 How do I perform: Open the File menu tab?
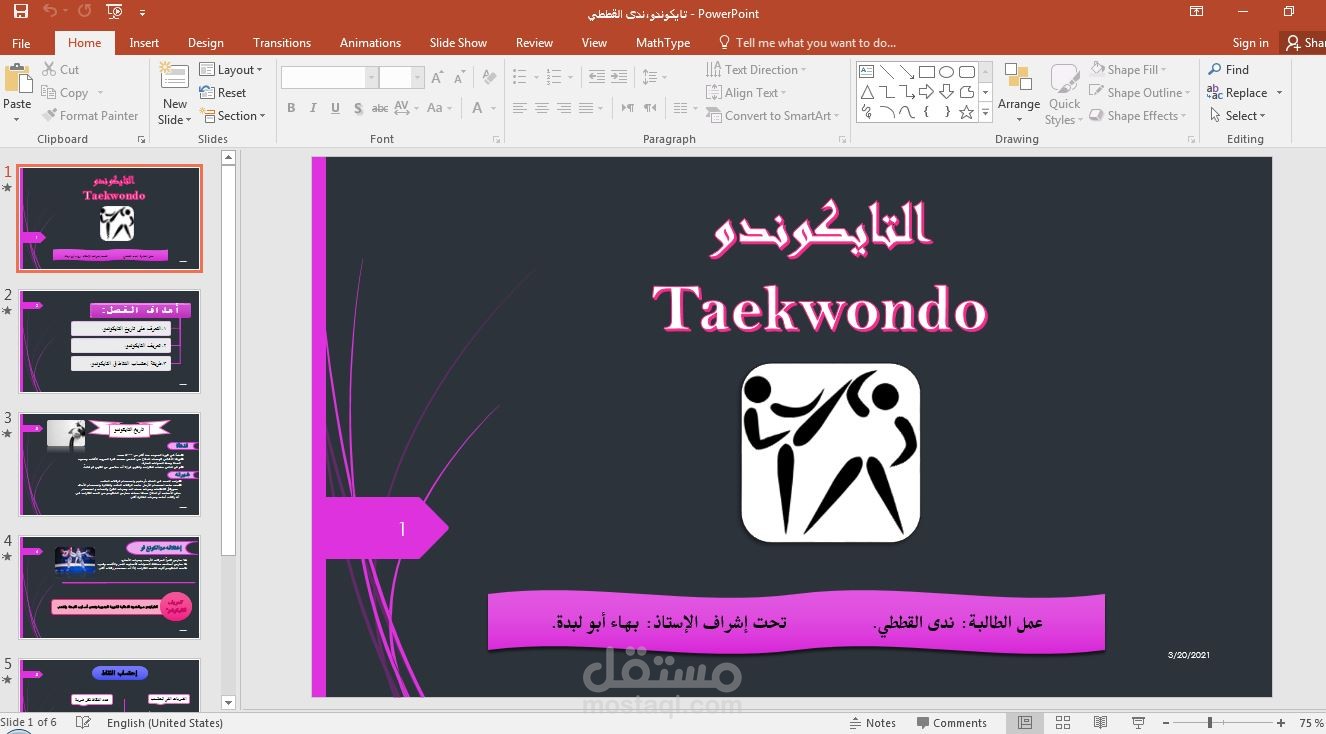tap(21, 43)
